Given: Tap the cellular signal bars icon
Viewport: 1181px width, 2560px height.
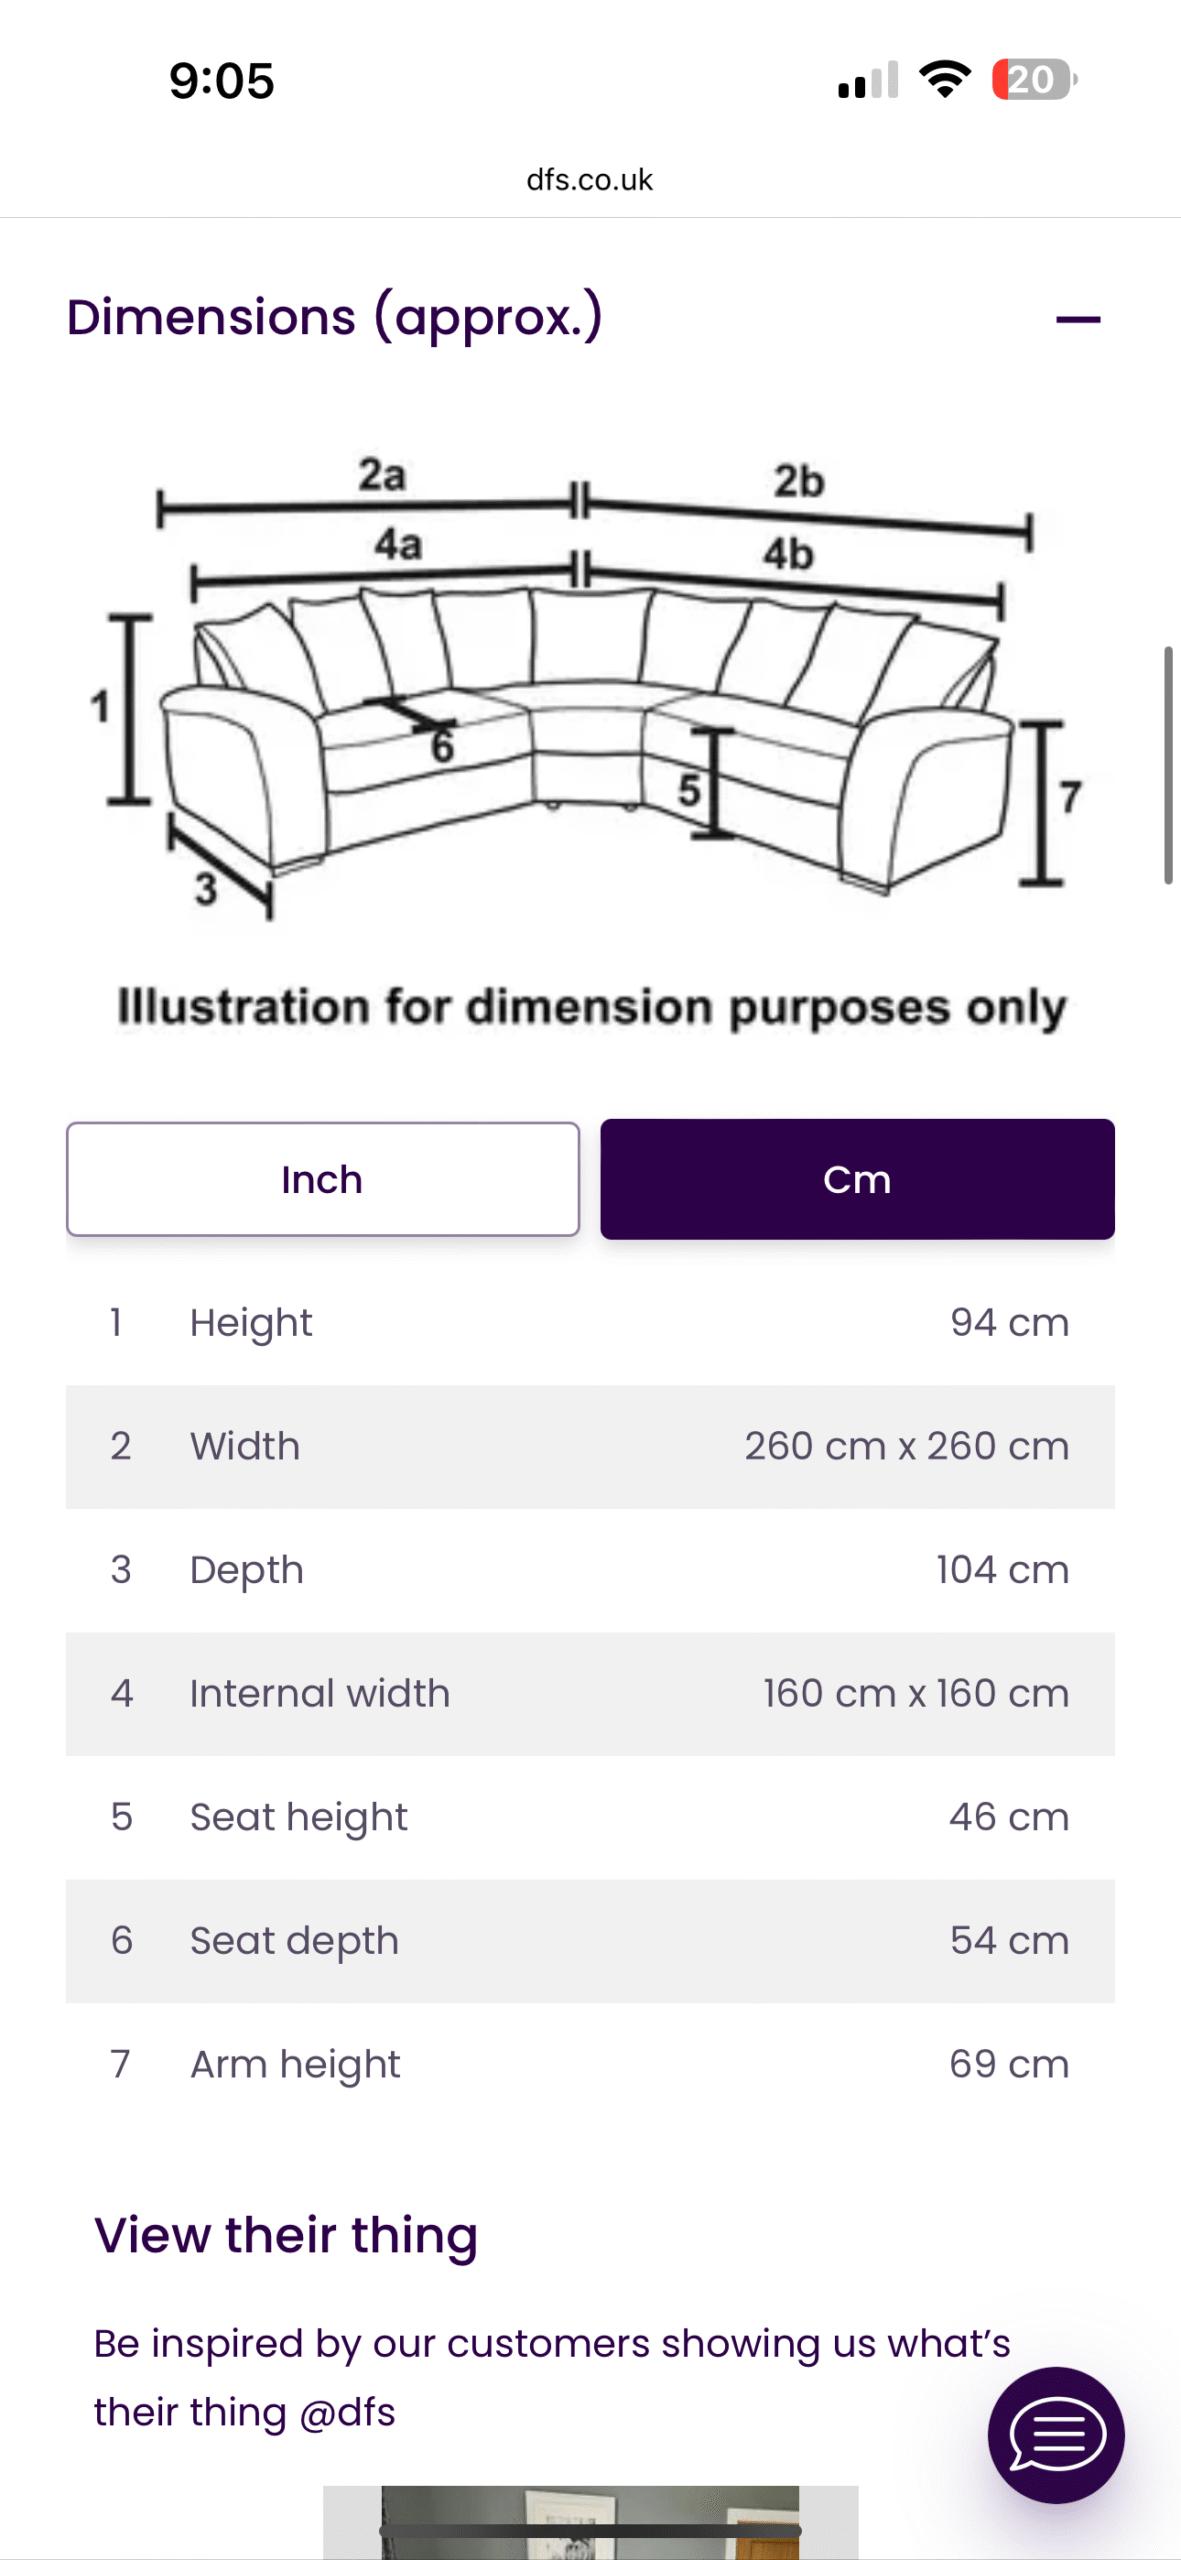Looking at the screenshot, I should click(868, 80).
